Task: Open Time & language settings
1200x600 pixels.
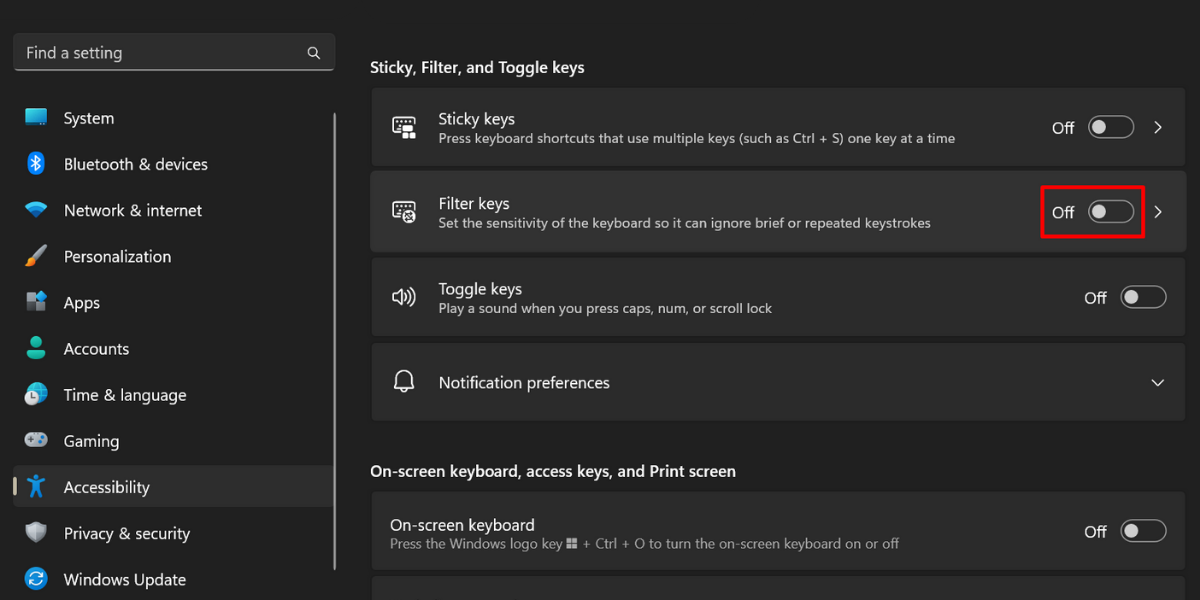Action: 125,394
